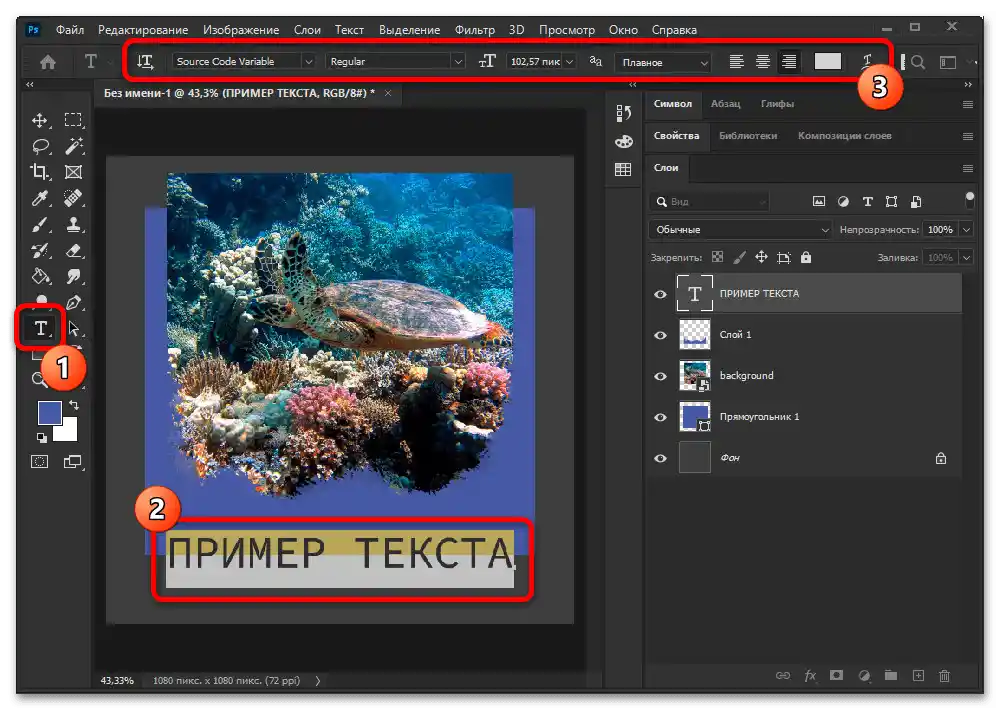
Task: Pick the Lasso tool
Action: tap(40, 147)
